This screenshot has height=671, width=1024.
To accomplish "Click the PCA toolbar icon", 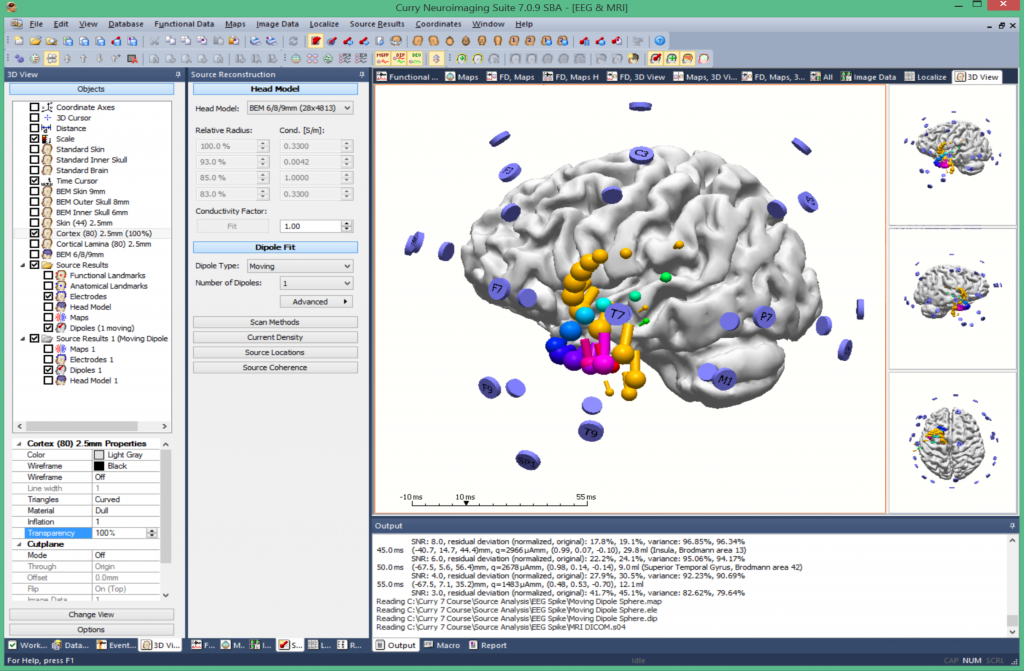I will click(x=345, y=58).
